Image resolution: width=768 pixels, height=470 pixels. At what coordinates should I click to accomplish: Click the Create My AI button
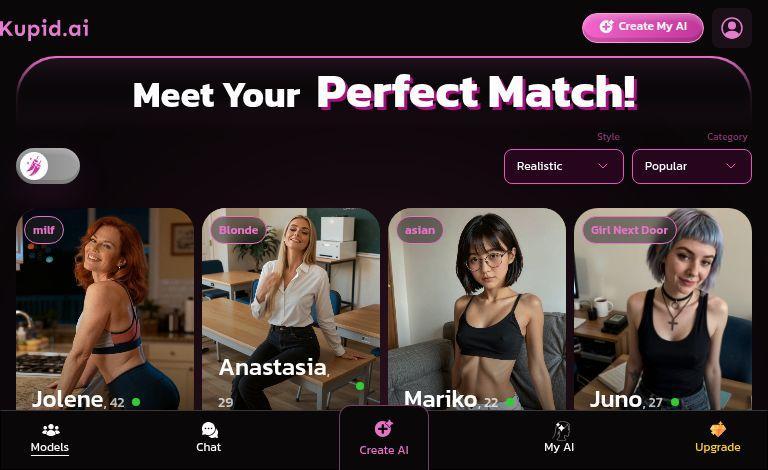[x=643, y=27]
